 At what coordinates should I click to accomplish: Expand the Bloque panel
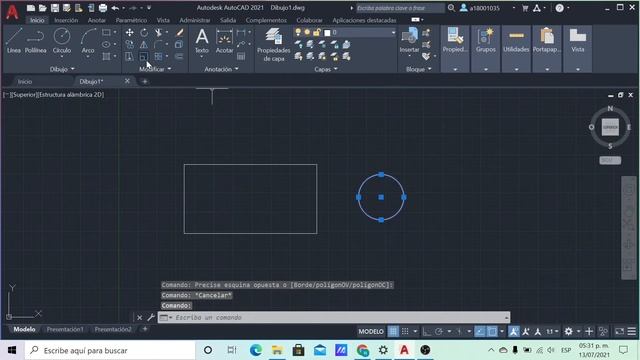[x=418, y=69]
